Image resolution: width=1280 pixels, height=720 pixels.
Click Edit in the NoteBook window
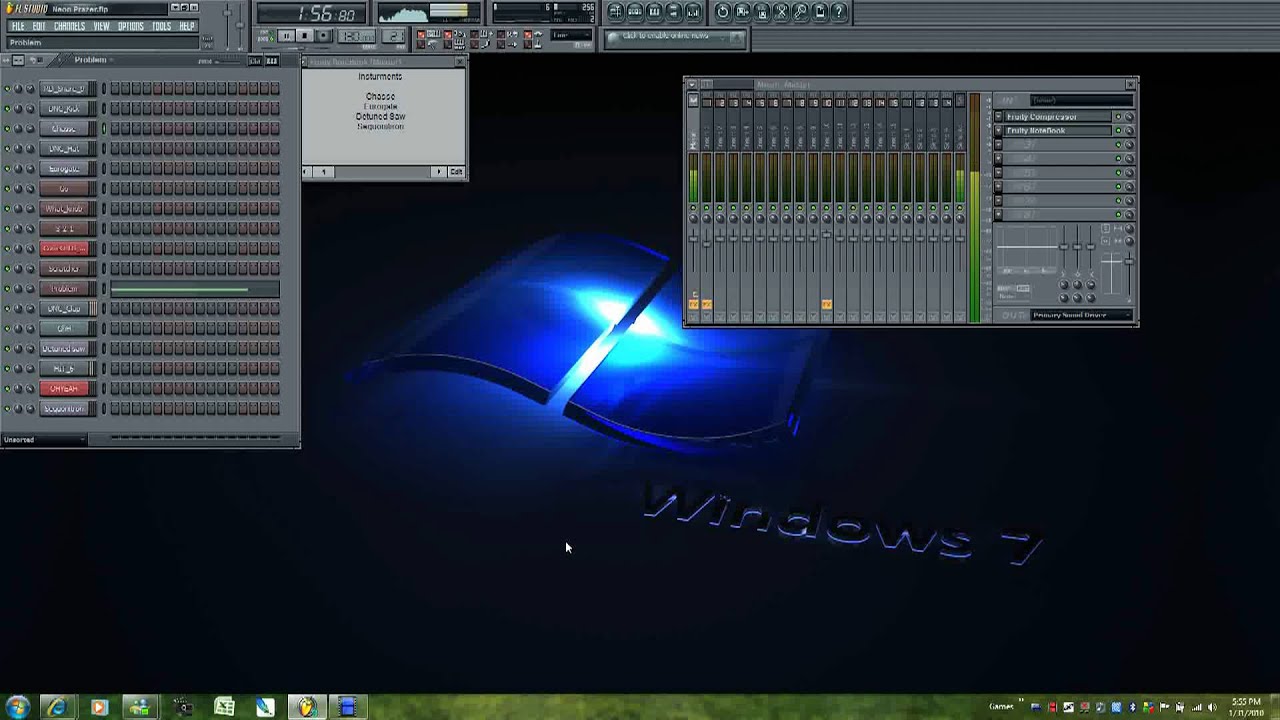(456, 172)
